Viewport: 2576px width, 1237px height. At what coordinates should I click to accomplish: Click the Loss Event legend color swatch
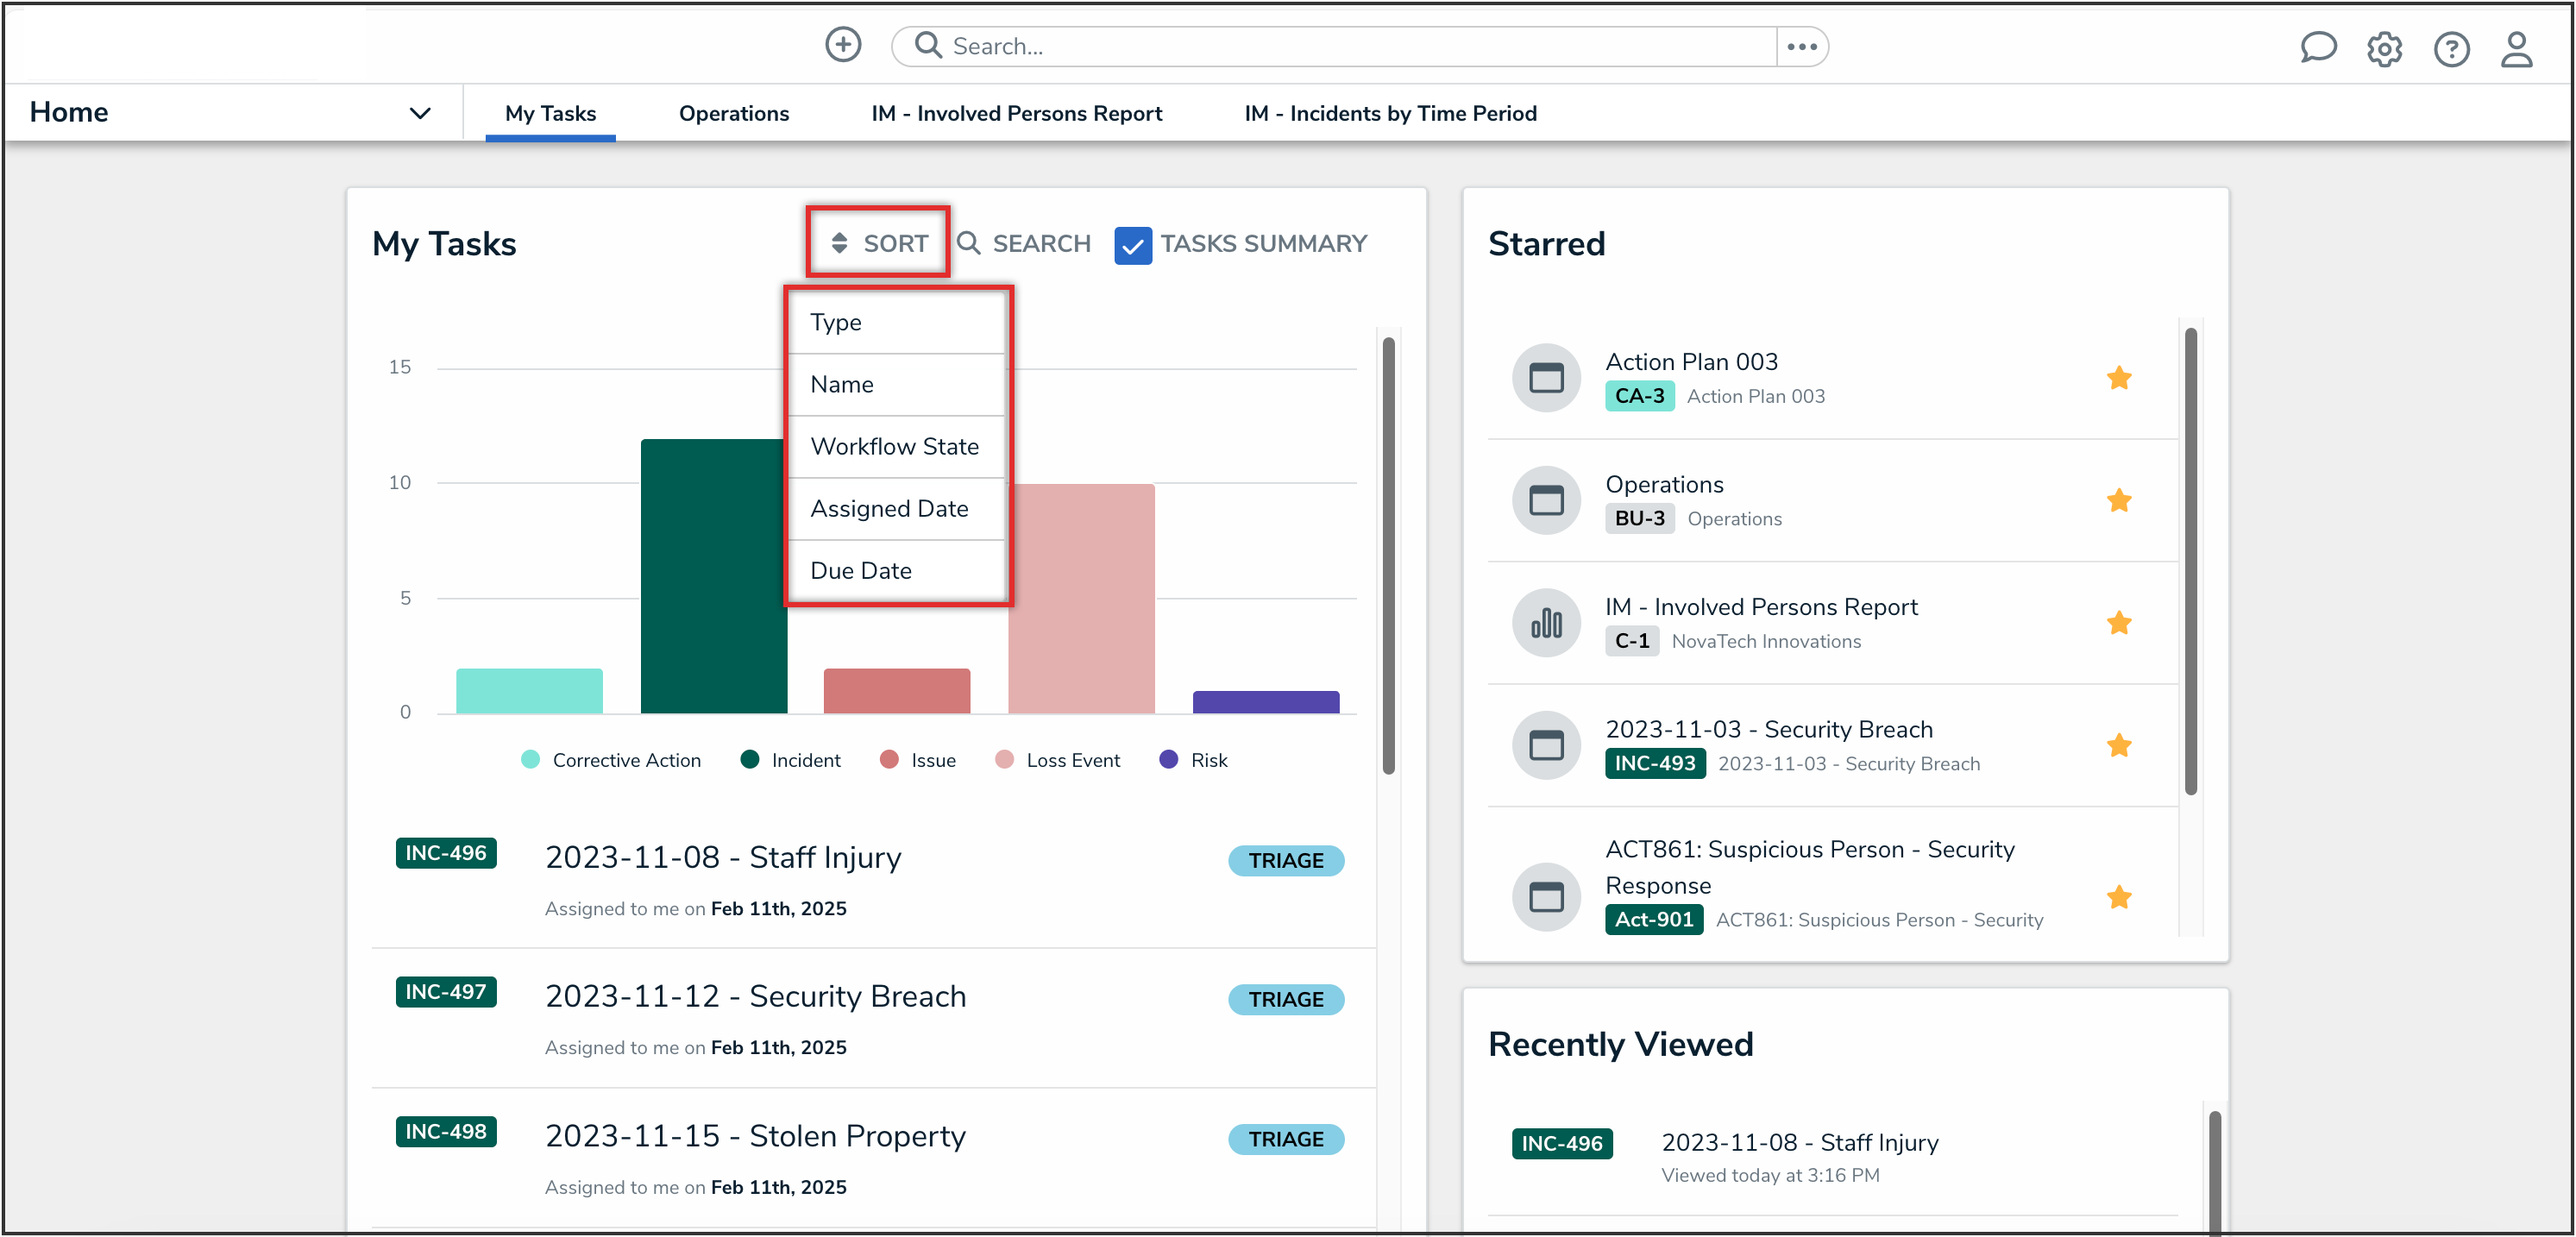point(1003,760)
